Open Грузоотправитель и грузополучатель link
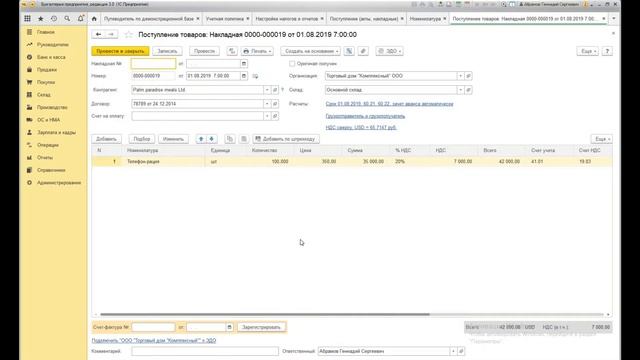Image resolution: width=640 pixels, height=360 pixels. click(365, 116)
